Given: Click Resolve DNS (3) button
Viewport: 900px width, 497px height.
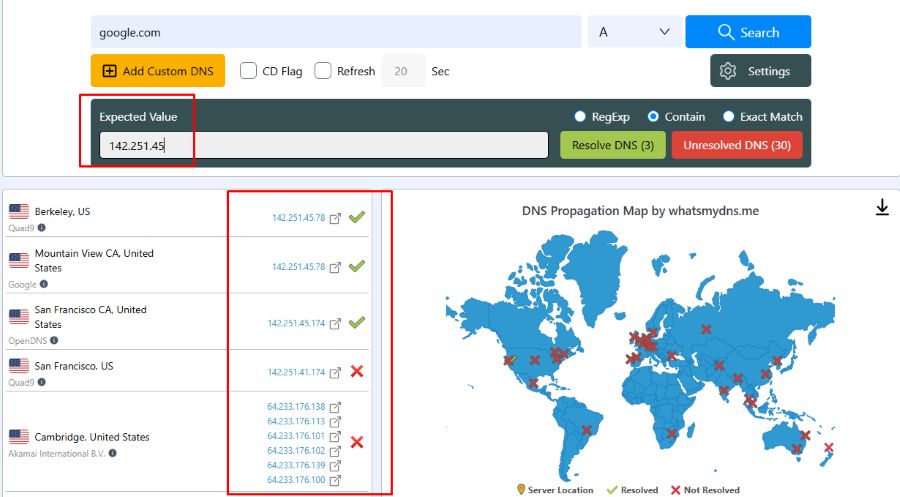Looking at the screenshot, I should click(612, 145).
